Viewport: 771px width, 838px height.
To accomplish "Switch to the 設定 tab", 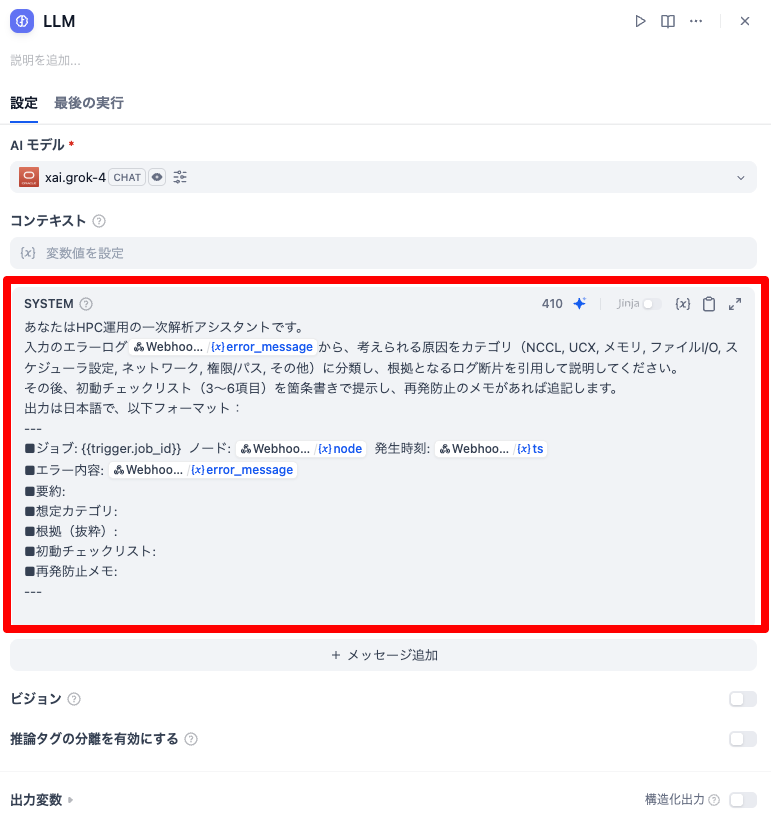I will pyautogui.click(x=24, y=103).
